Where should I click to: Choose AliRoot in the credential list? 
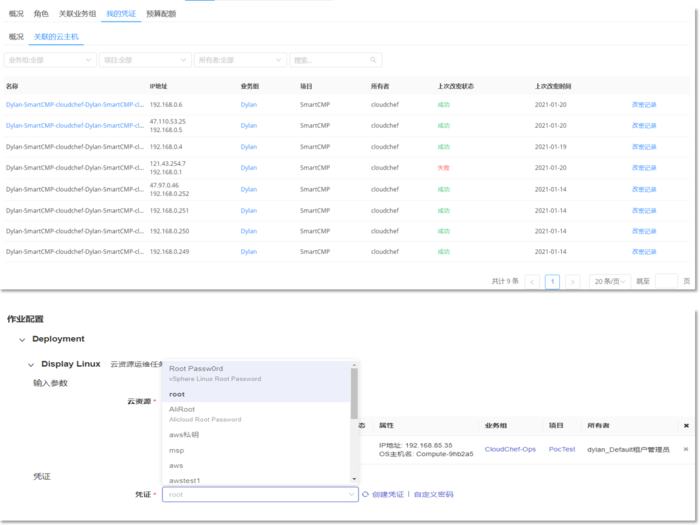tap(257, 414)
